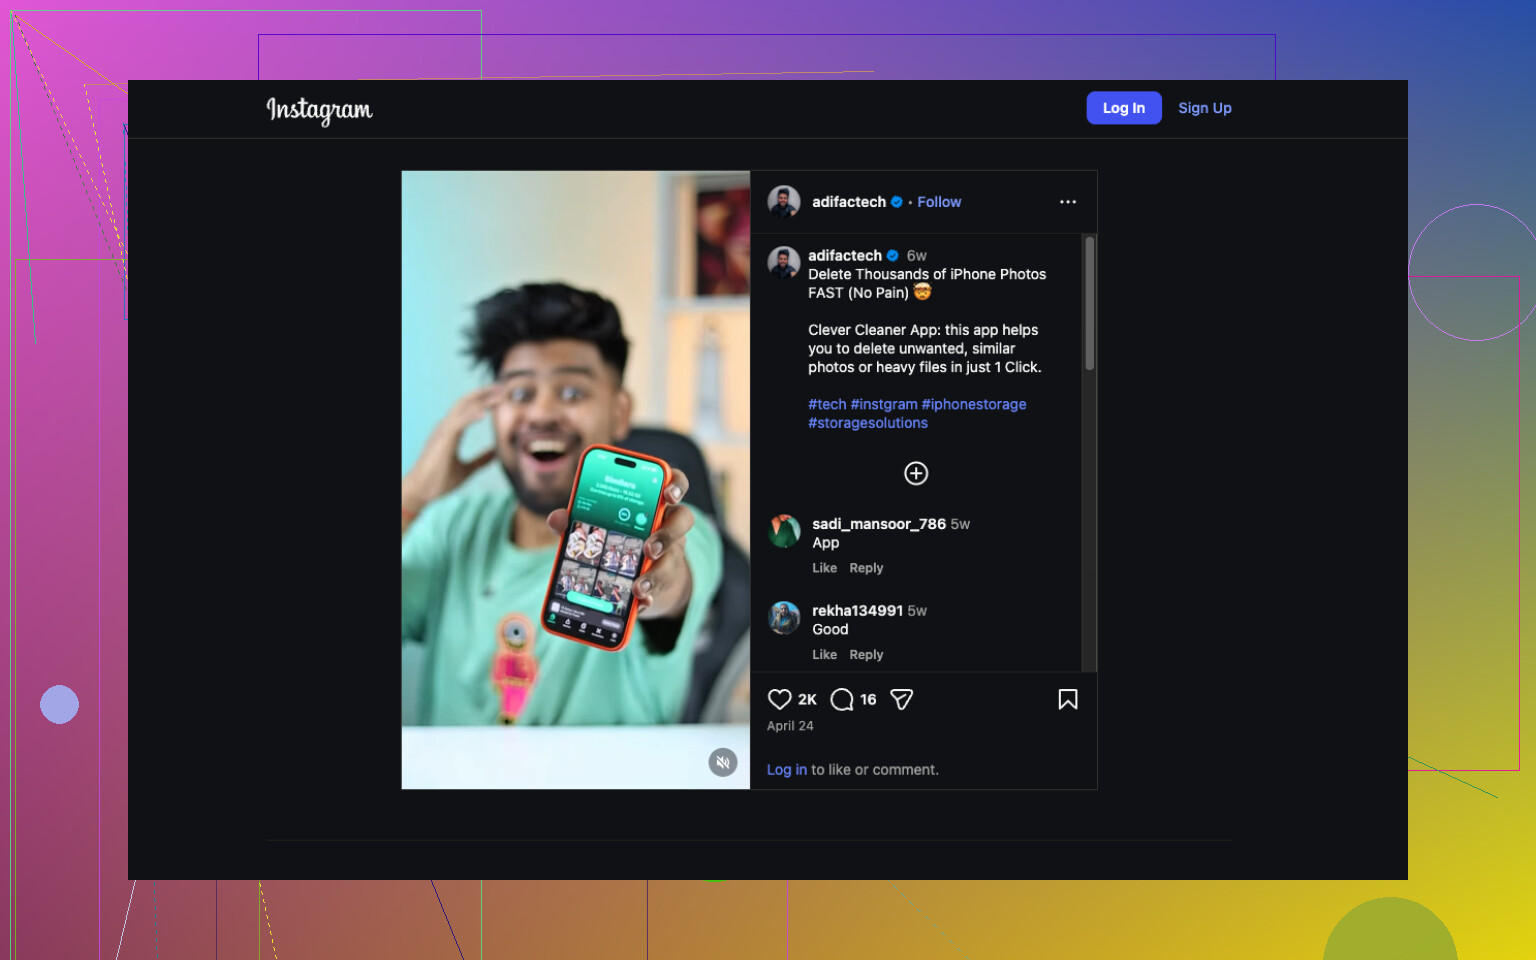Reply to sadi_mansoor_786's comment

coord(866,568)
